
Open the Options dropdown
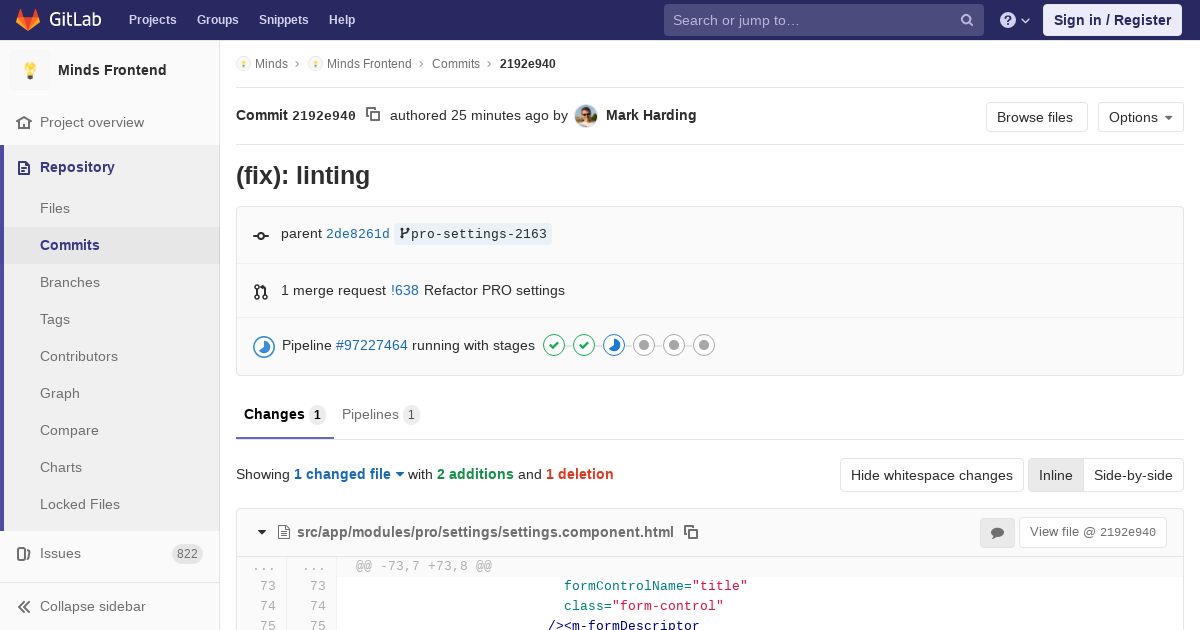click(1140, 117)
